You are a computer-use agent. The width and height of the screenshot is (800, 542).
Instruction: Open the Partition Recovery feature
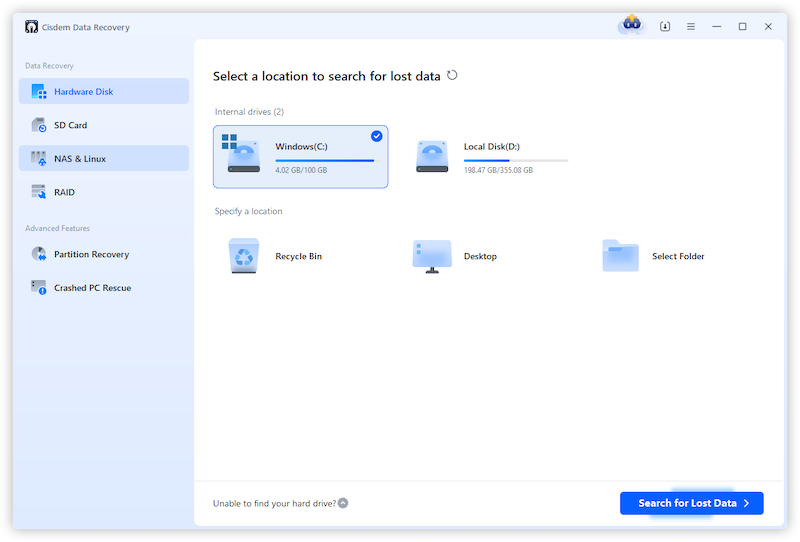click(x=104, y=254)
